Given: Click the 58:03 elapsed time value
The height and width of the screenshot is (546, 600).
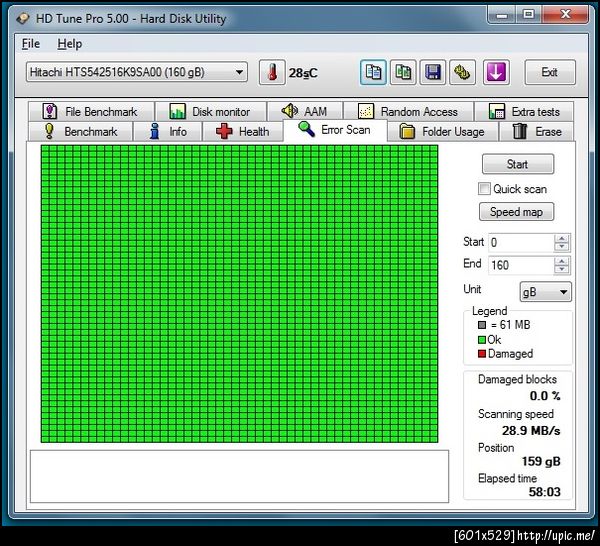Looking at the screenshot, I should 544,492.
